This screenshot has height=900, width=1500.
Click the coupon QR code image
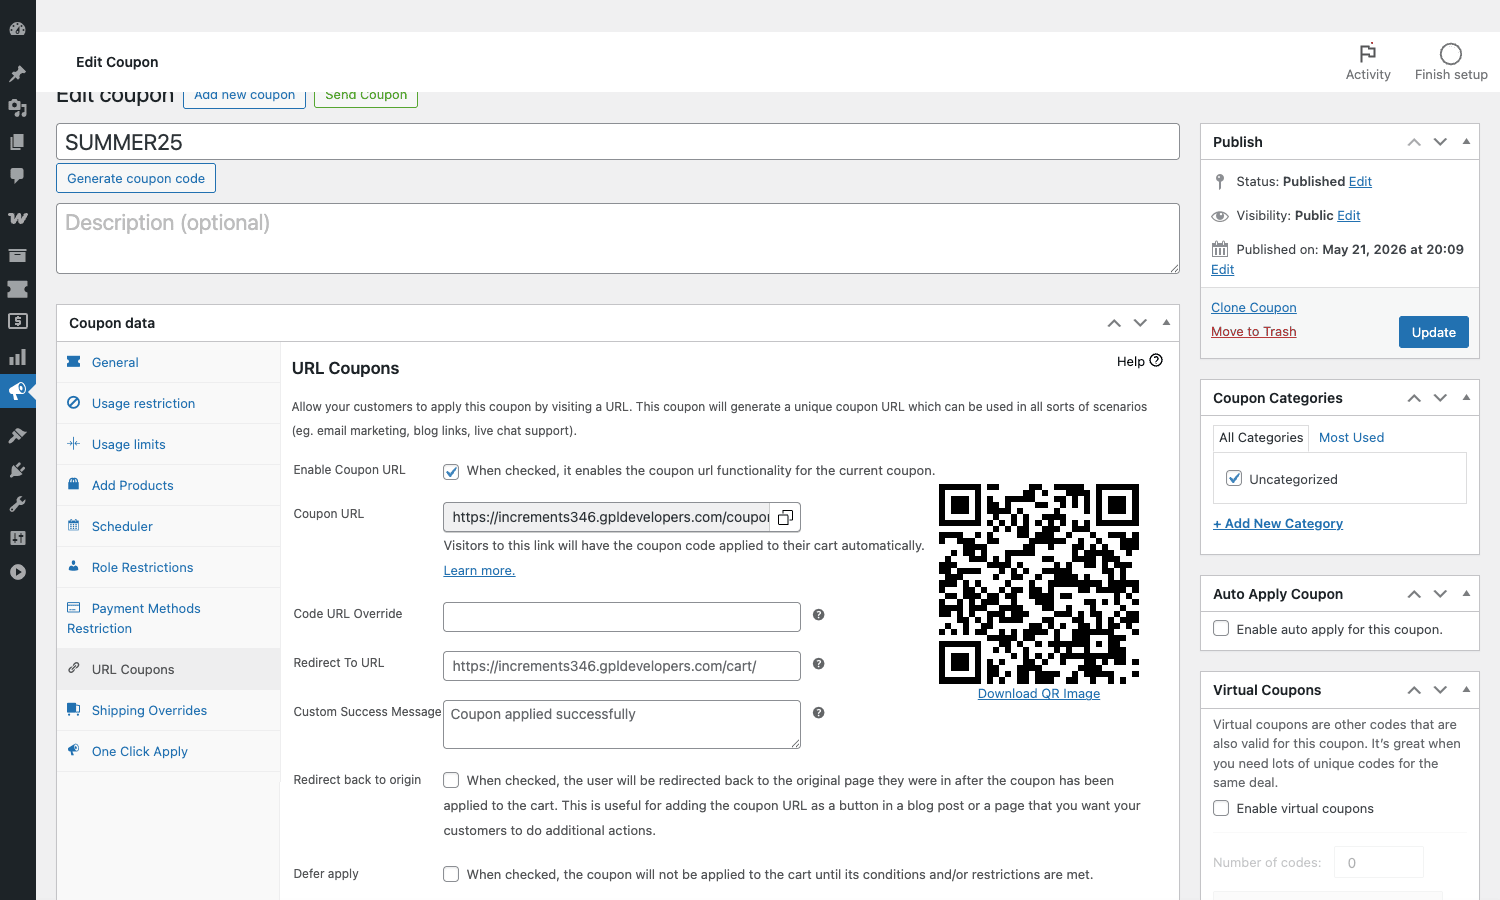coord(1039,584)
